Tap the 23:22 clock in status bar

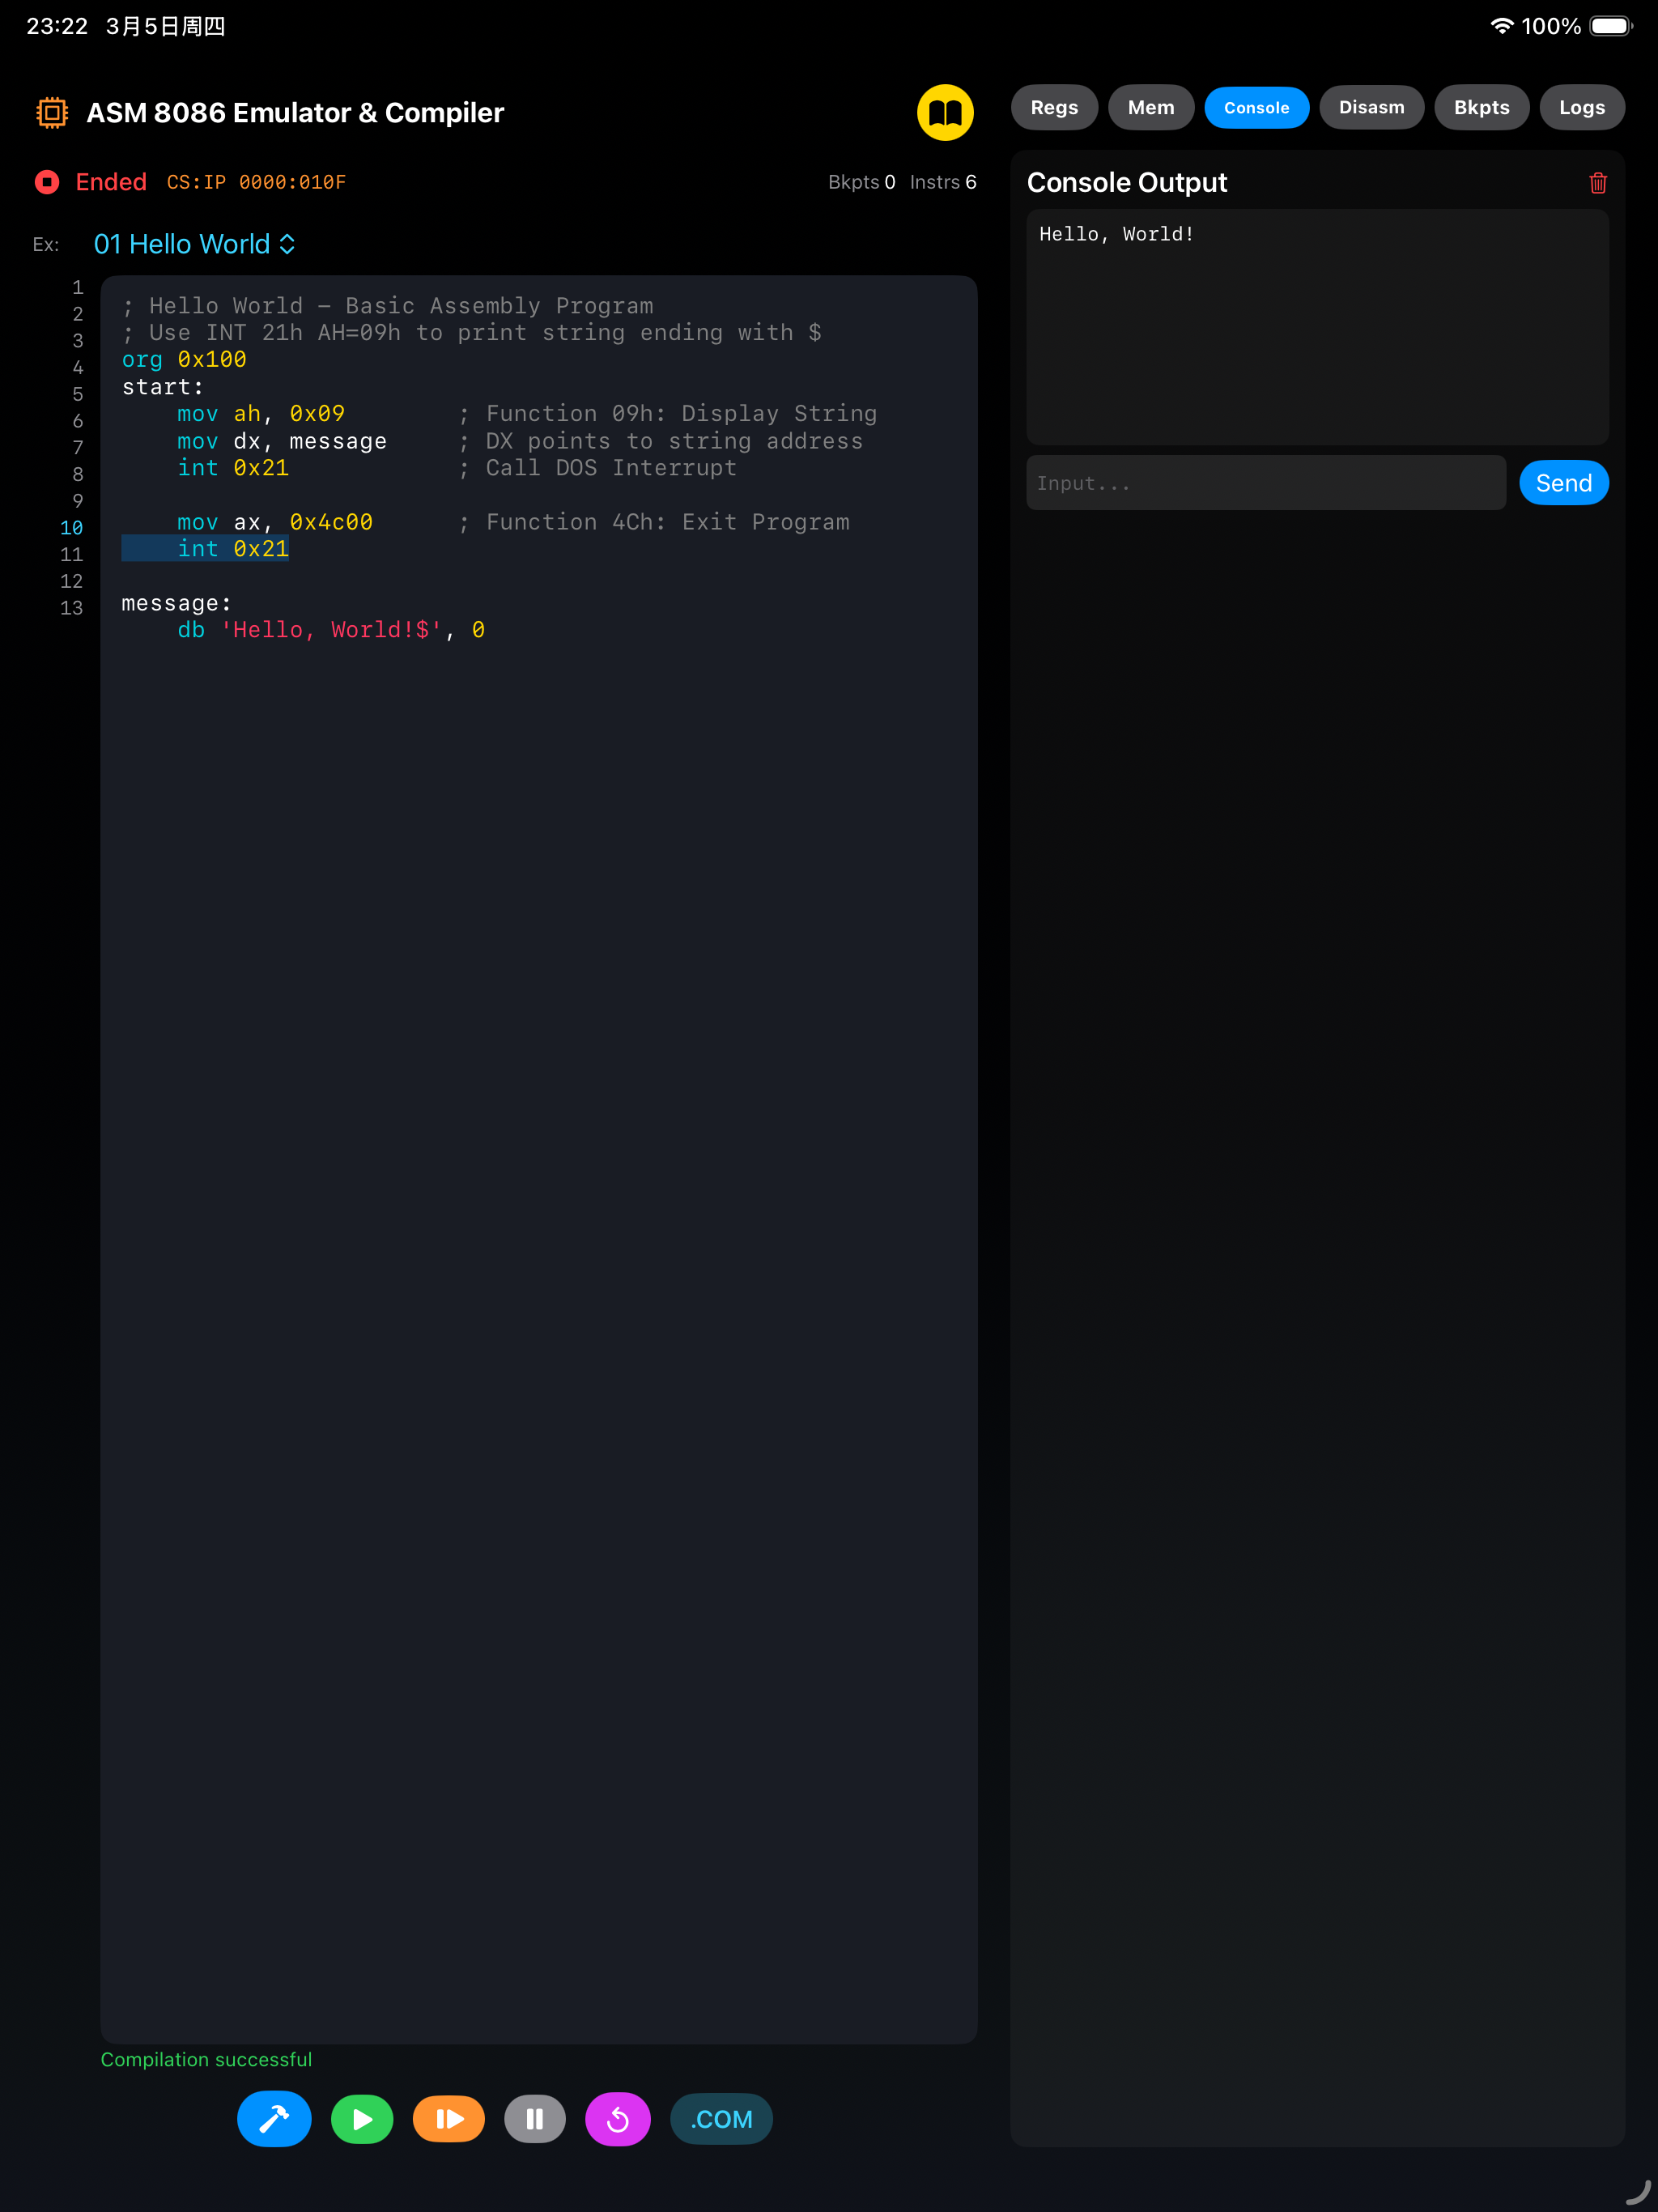point(57,26)
